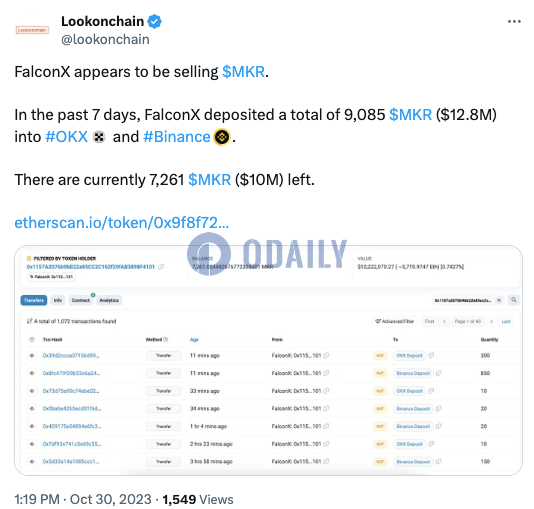534x509 pixels.
Task: Copy the FalconX holder address icon
Action: tap(161, 267)
